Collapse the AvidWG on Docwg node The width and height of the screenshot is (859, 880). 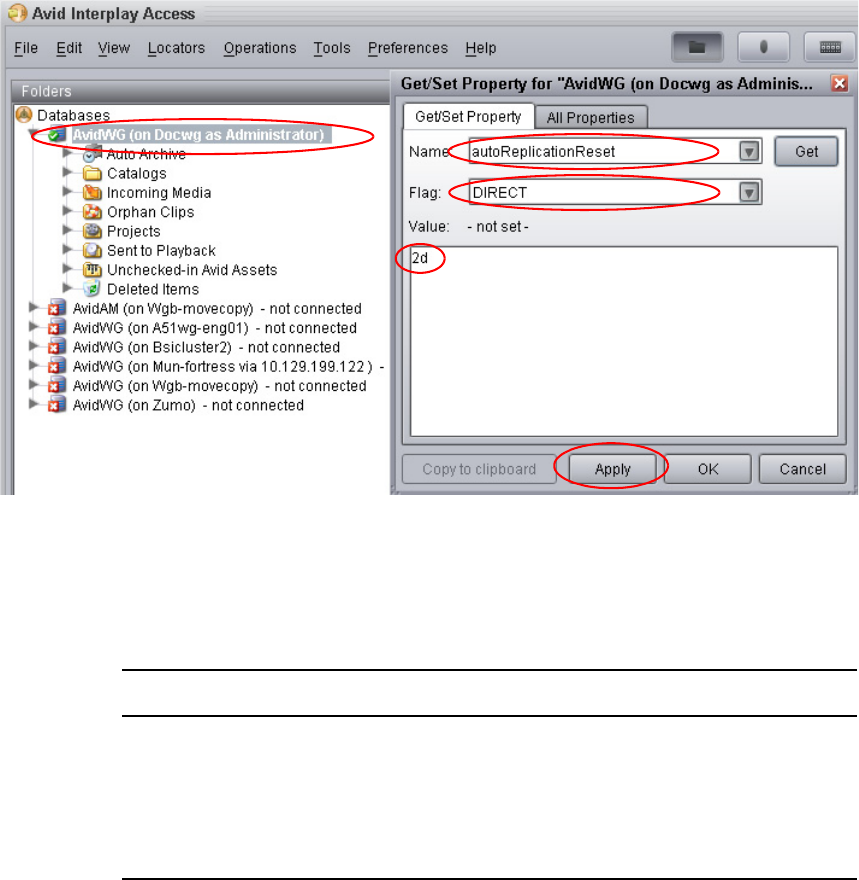point(34,134)
